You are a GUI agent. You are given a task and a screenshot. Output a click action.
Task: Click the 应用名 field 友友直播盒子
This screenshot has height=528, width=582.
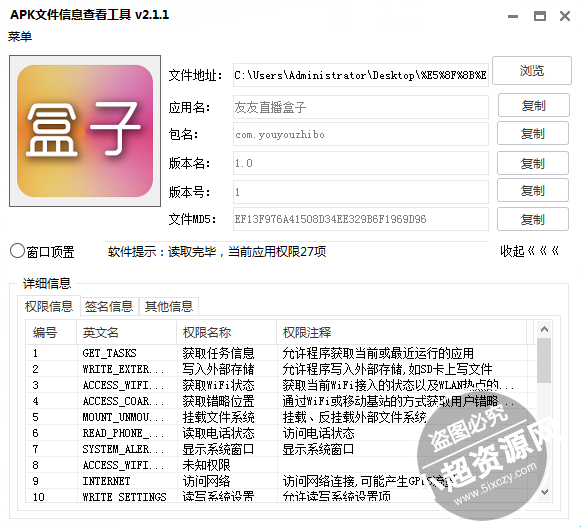point(360,107)
